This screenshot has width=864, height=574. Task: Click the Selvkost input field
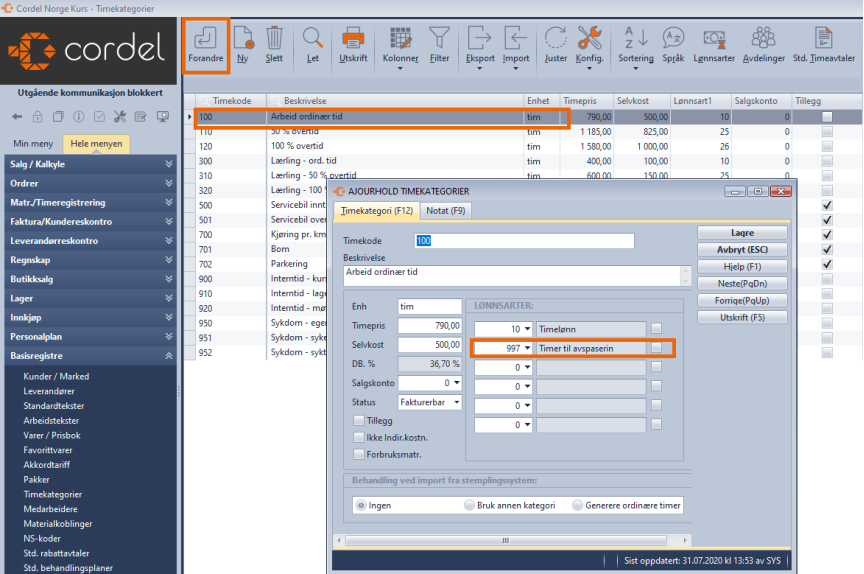(x=430, y=345)
